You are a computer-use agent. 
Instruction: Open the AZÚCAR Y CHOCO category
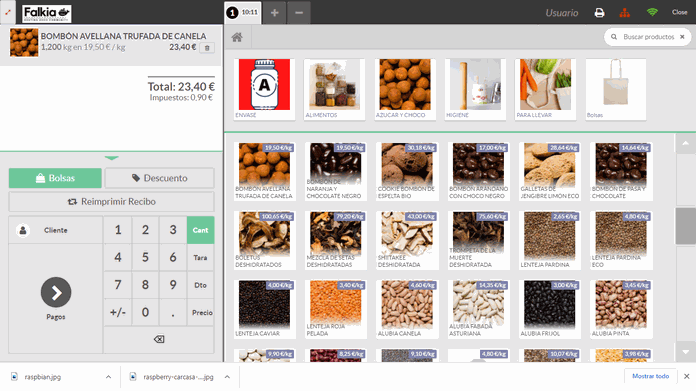tap(405, 89)
